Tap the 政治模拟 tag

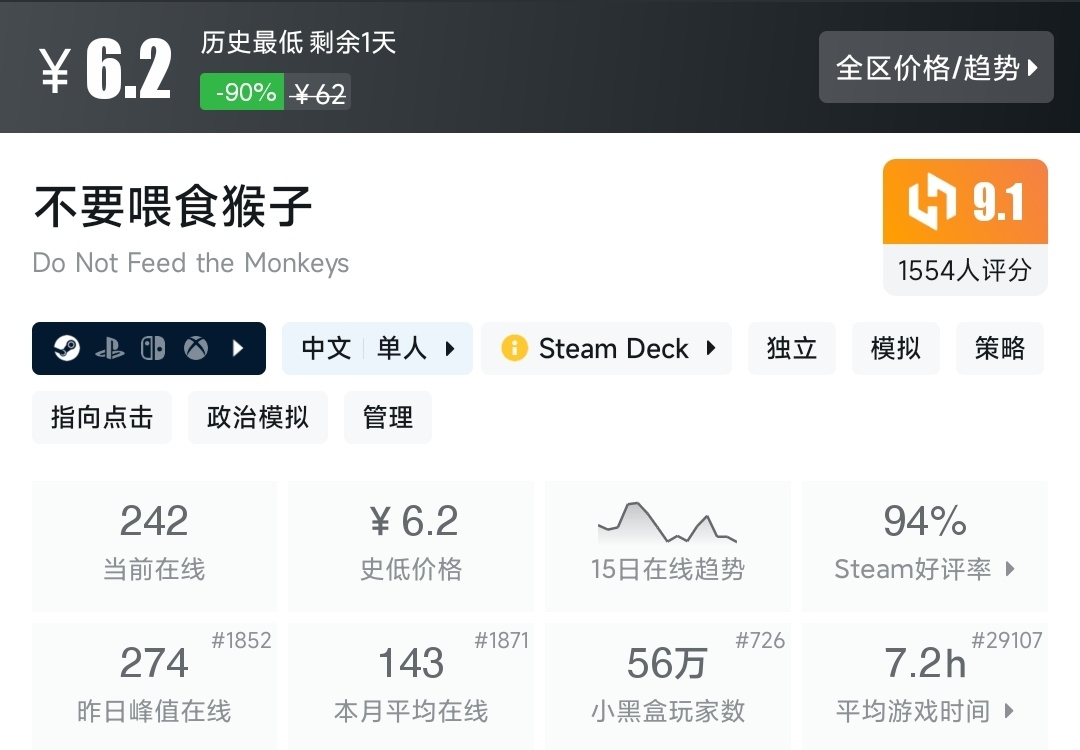coord(257,417)
